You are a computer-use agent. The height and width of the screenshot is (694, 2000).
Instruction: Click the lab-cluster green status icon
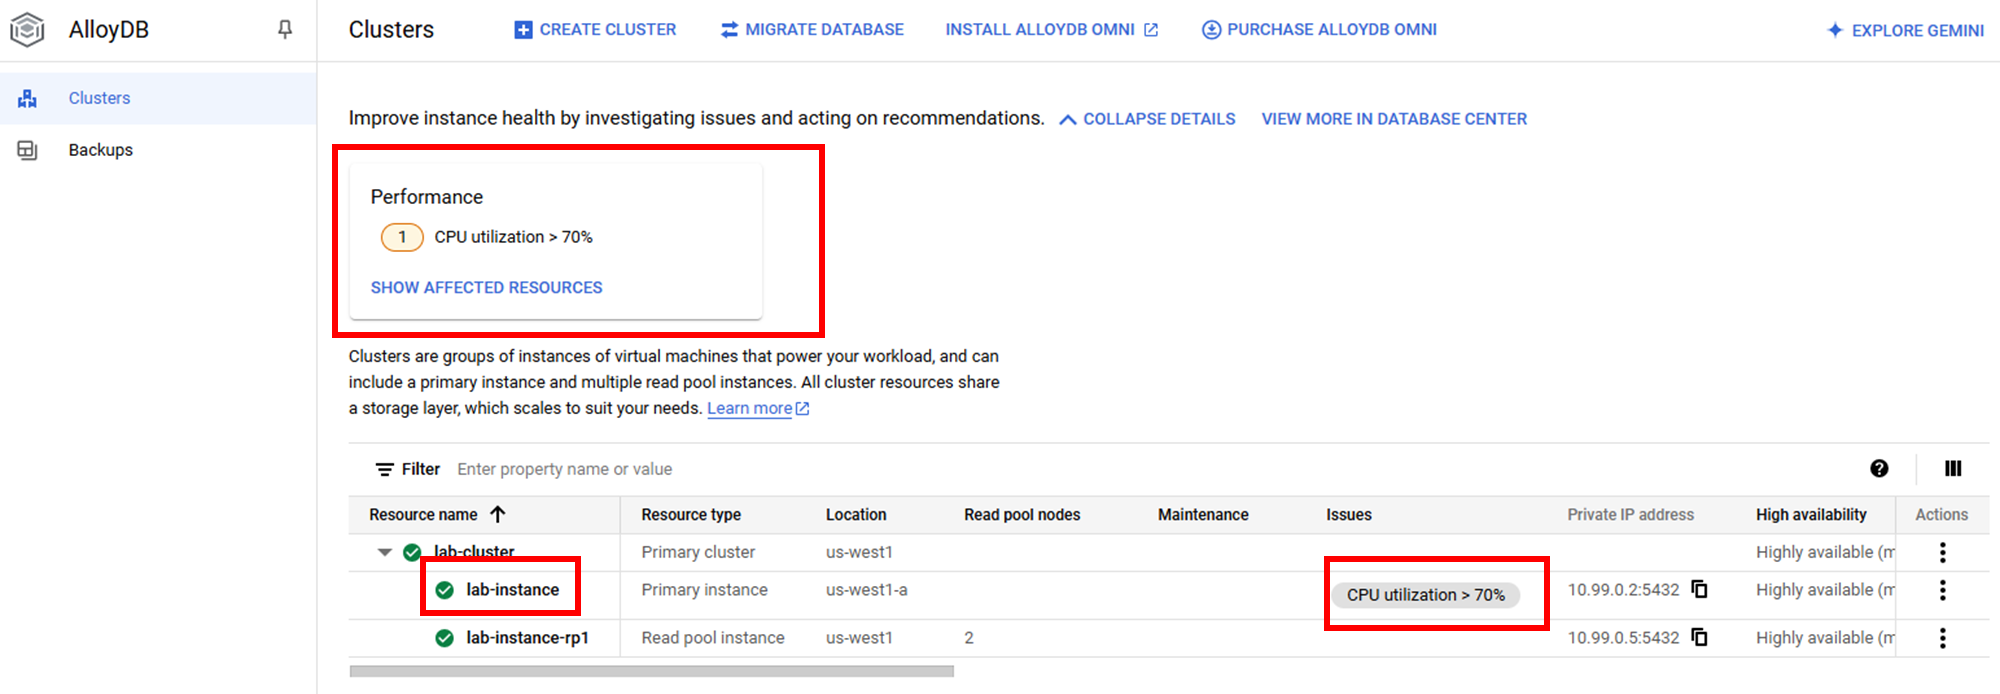(x=412, y=552)
